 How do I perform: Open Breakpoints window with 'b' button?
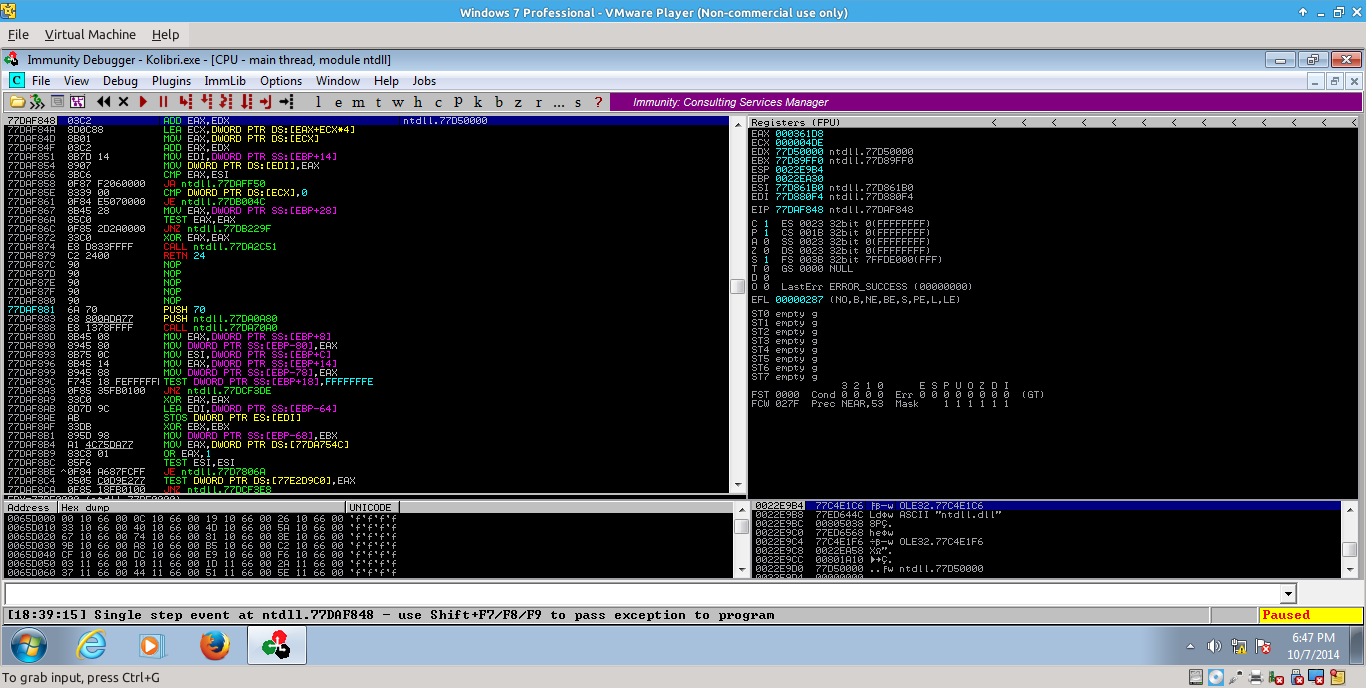(x=499, y=102)
